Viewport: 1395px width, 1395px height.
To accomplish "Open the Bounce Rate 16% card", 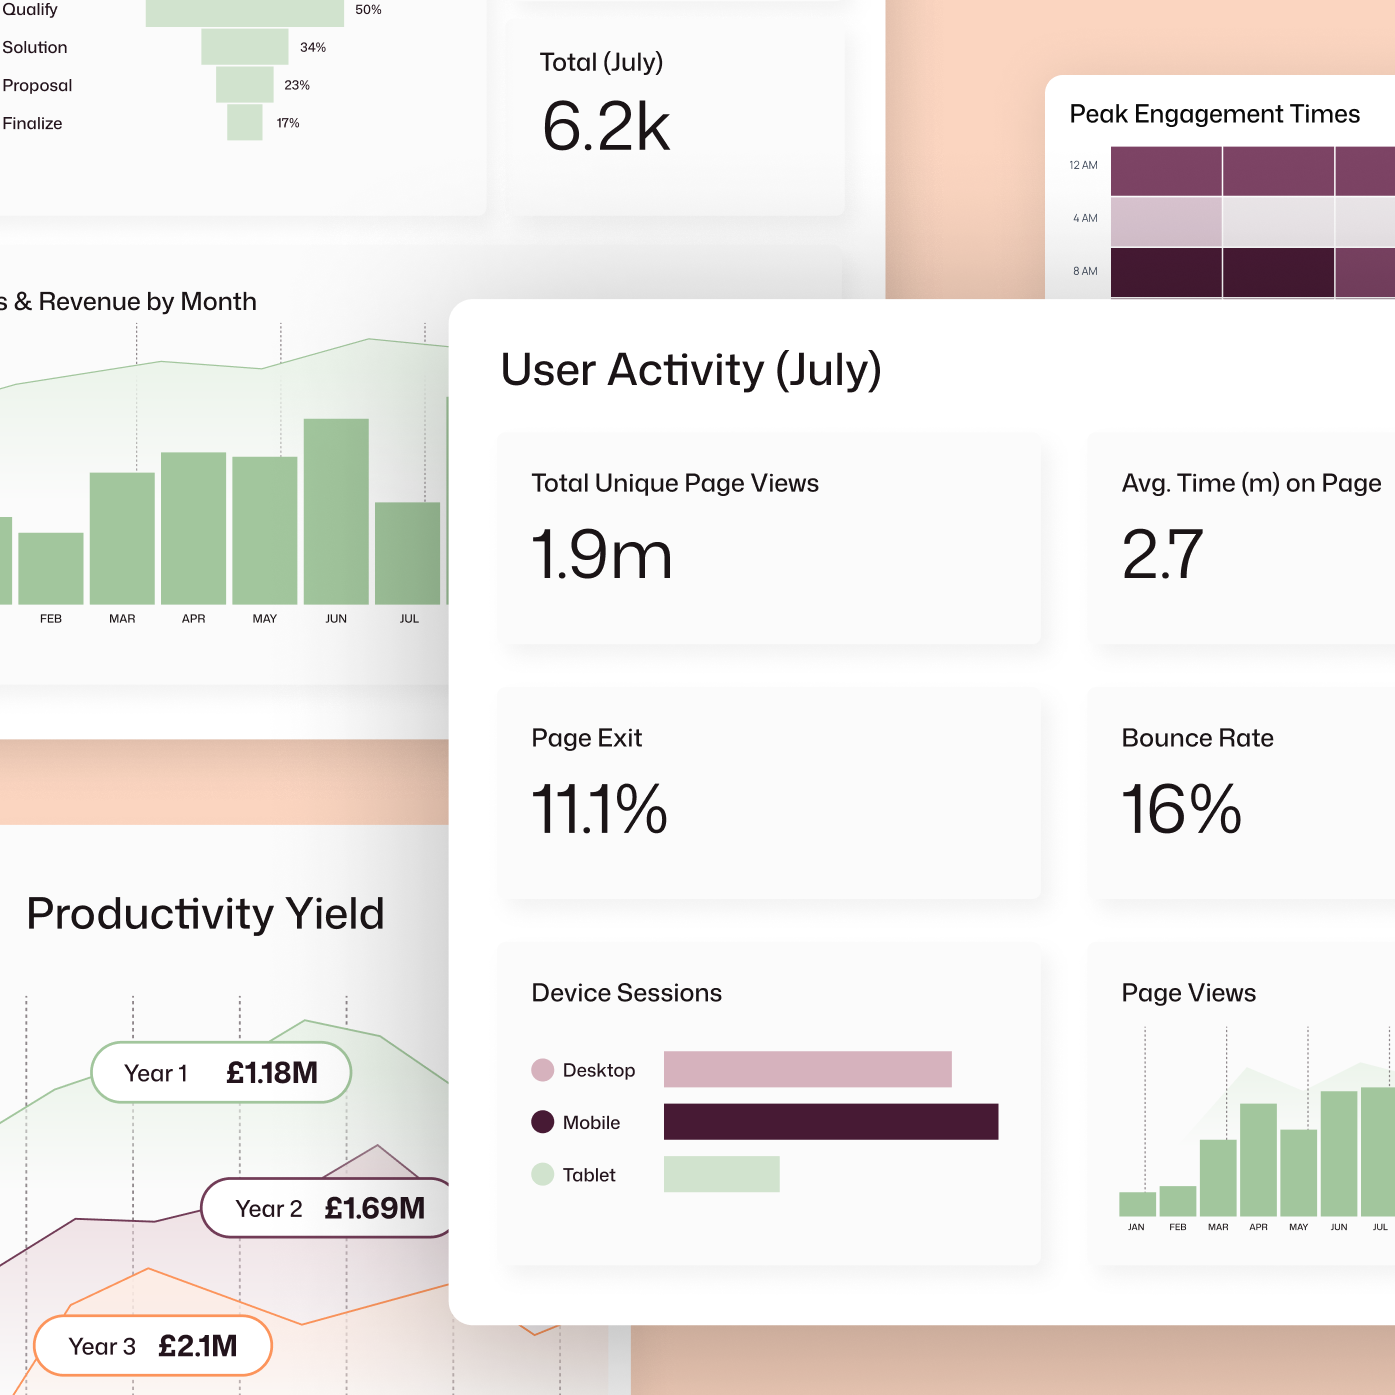I will point(1241,794).
